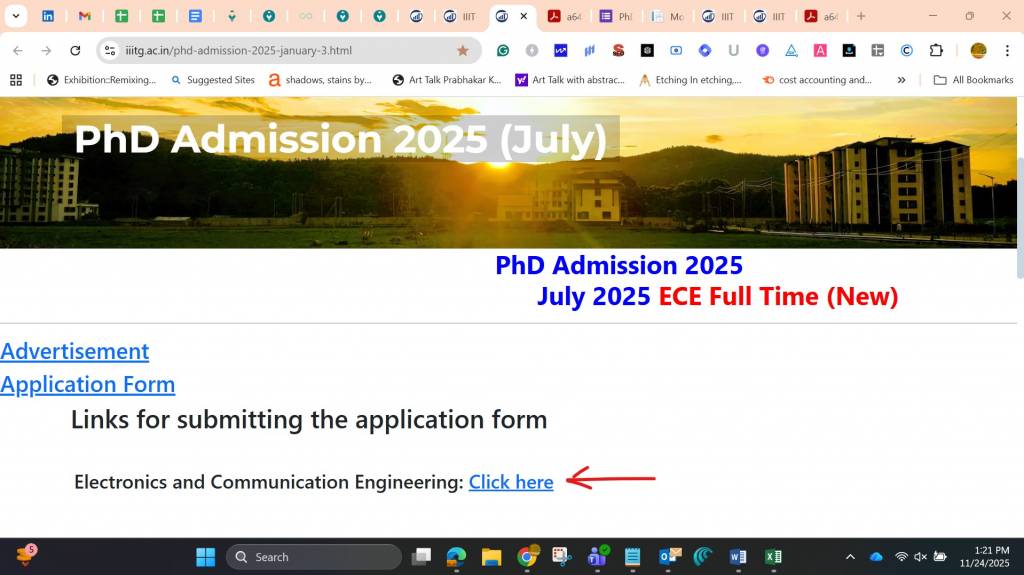Screen dimensions: 1024x575
Task: Open 'shadows, stains by...' bookmark
Action: (321, 80)
